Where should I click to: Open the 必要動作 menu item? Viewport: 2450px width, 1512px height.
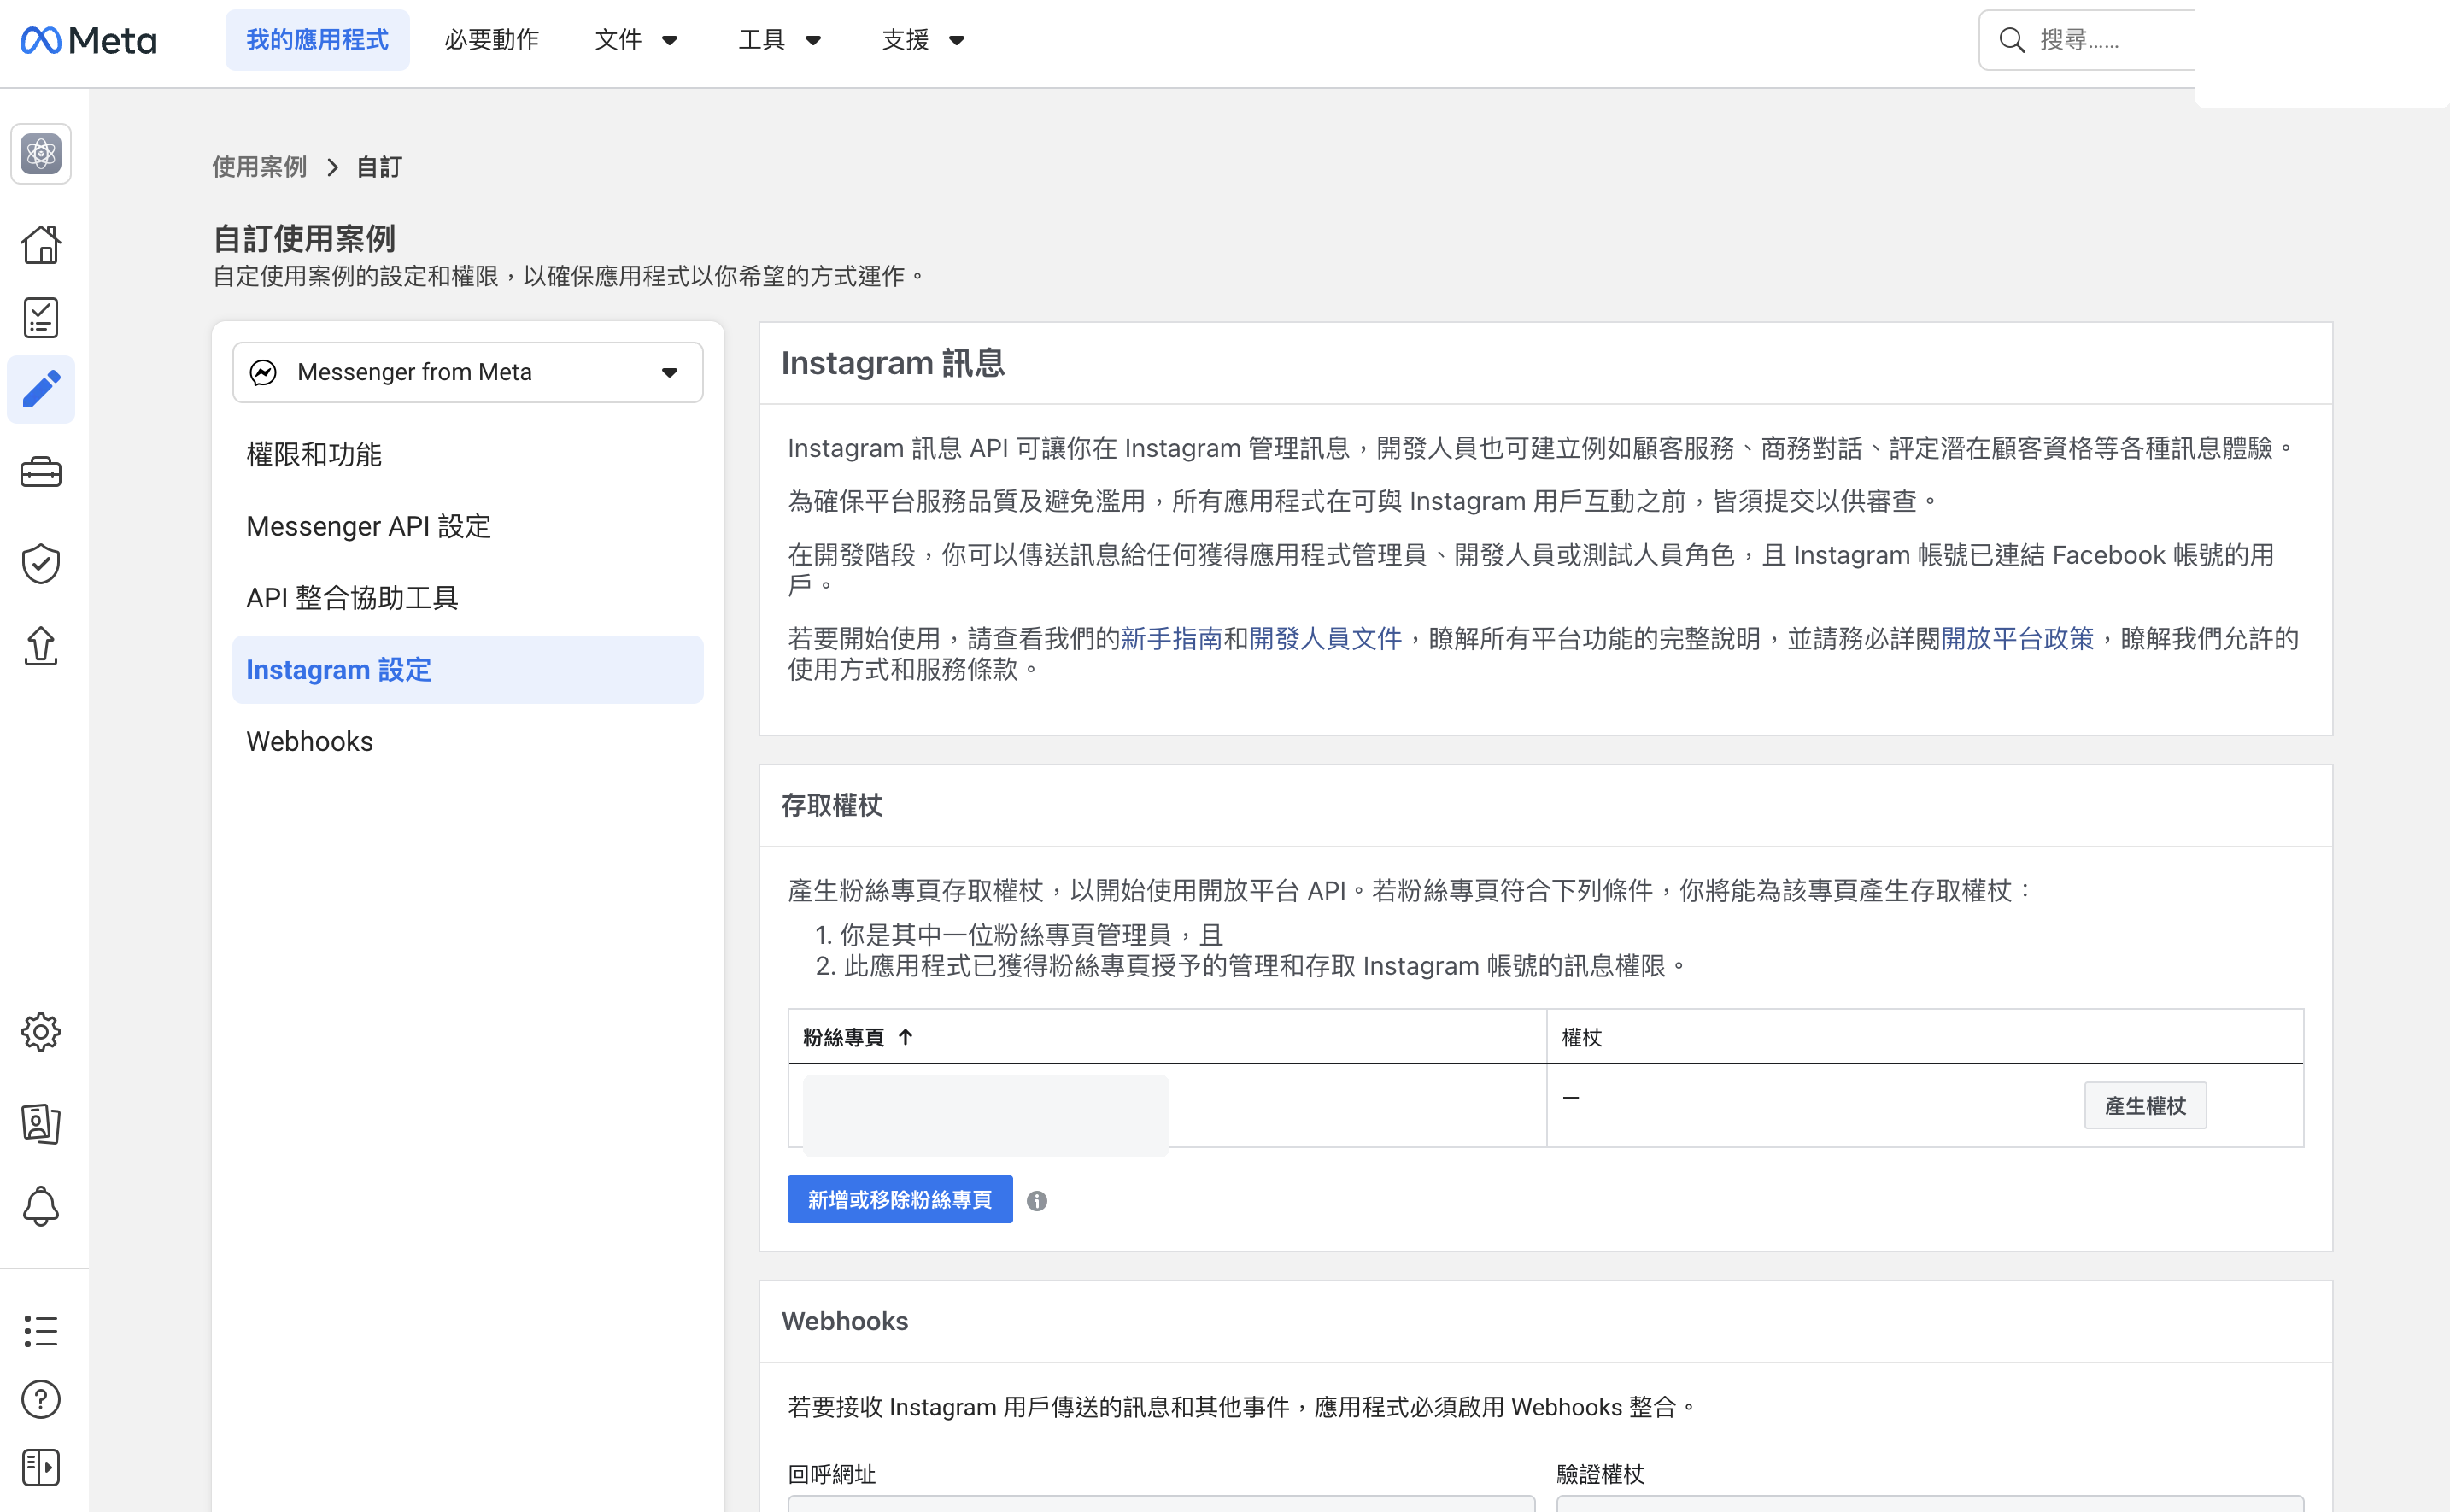(492, 40)
